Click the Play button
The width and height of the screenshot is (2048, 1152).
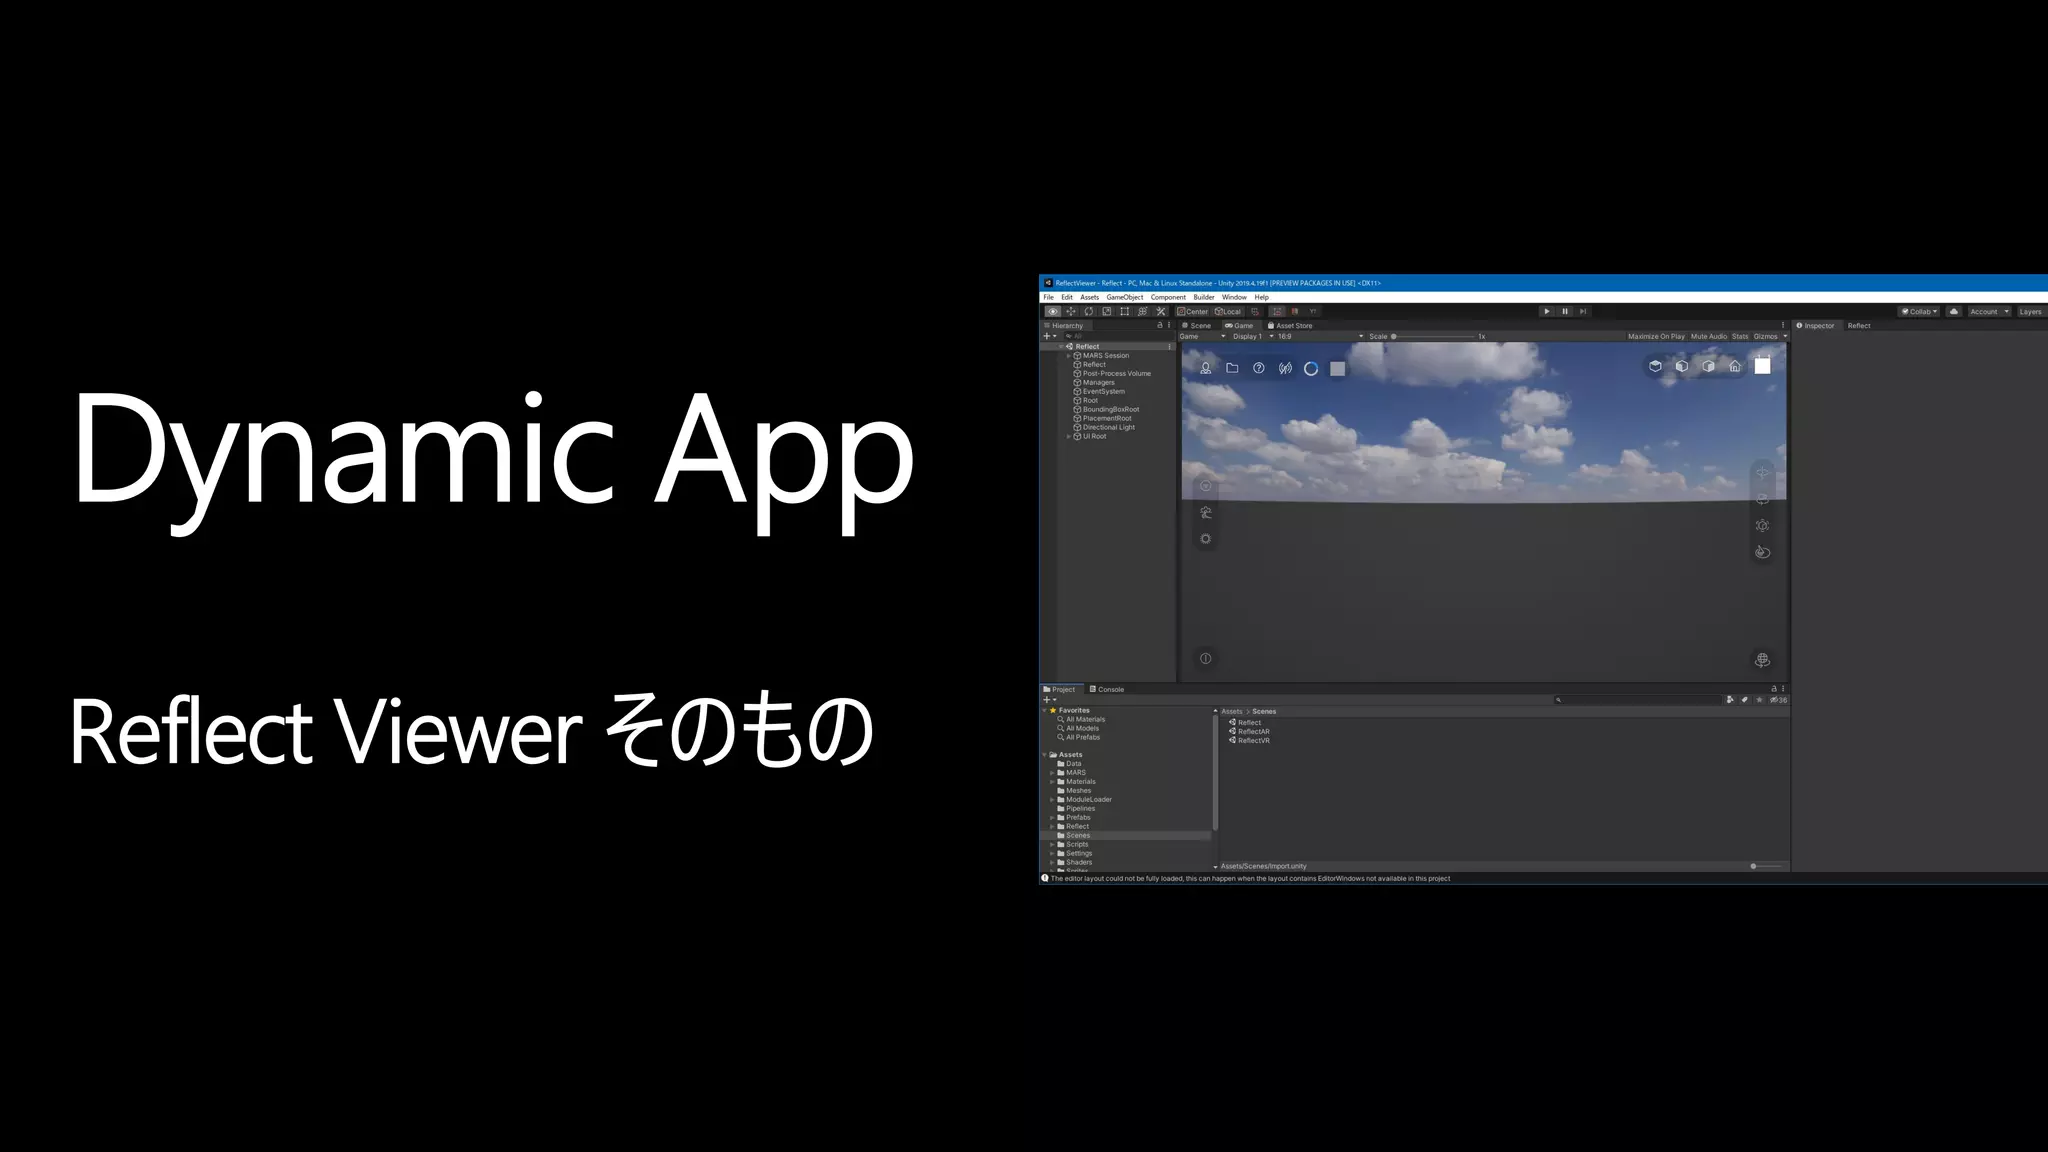[x=1547, y=311]
